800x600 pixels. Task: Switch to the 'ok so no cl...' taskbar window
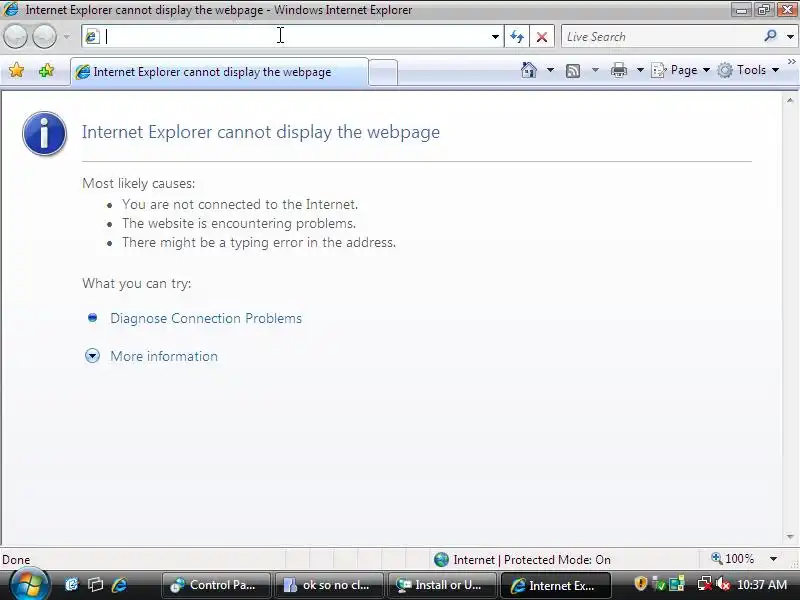pos(329,585)
